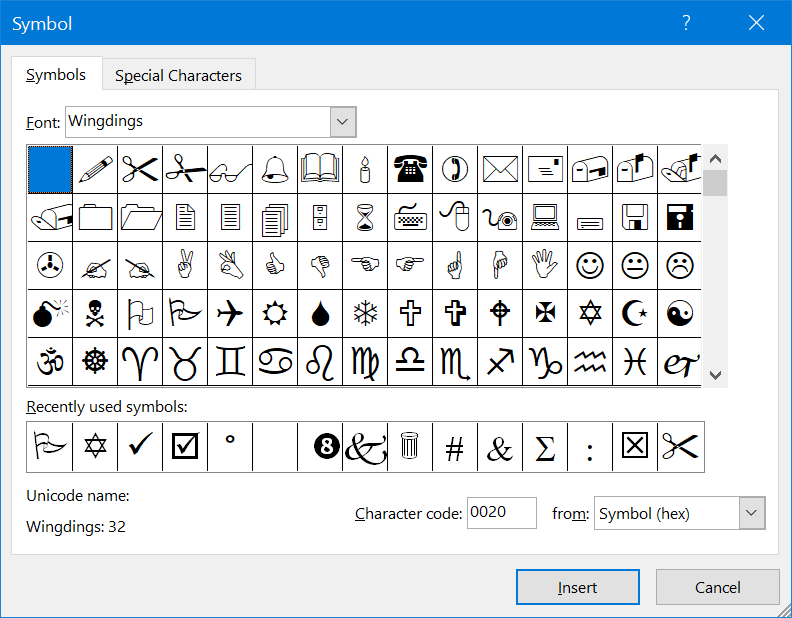Select the floppy disk symbol
Screen dimensions: 792x618
[635, 217]
